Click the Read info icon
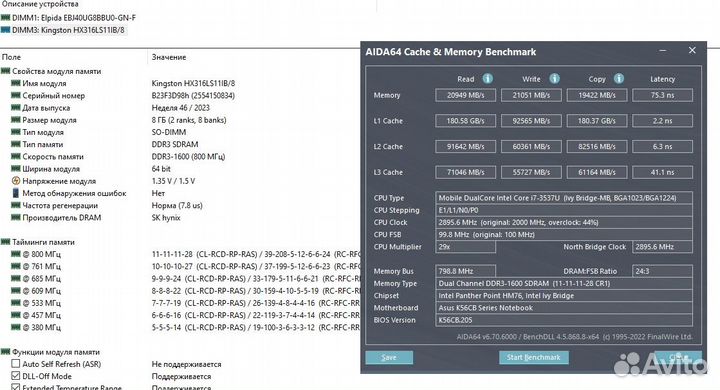720x390 pixels. coord(488,79)
